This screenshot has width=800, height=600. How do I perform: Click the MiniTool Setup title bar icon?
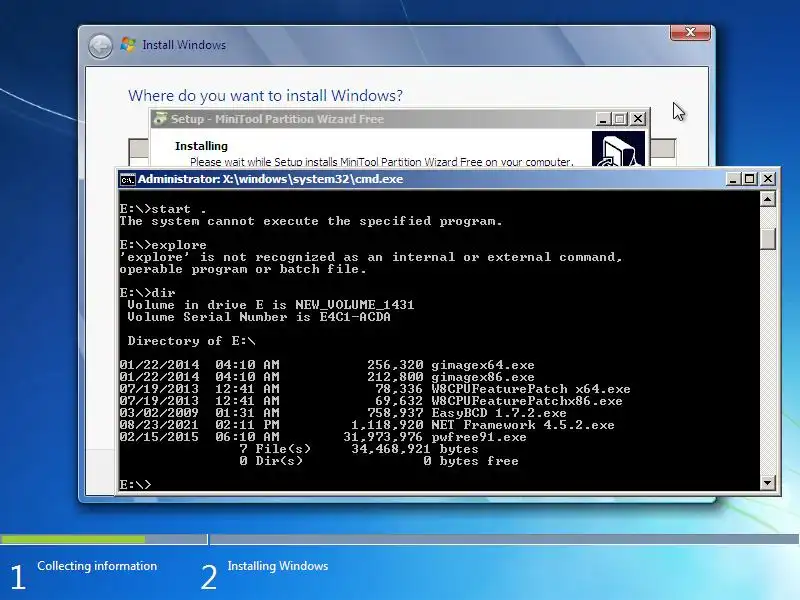tap(160, 119)
